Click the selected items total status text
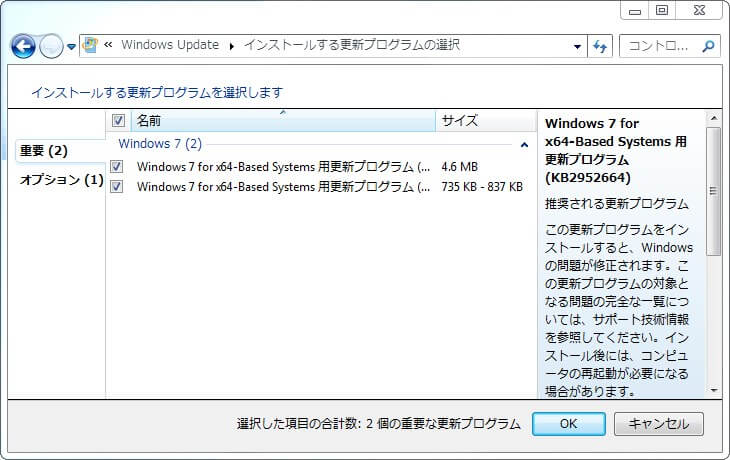Viewport: 730px width, 460px height. point(379,424)
